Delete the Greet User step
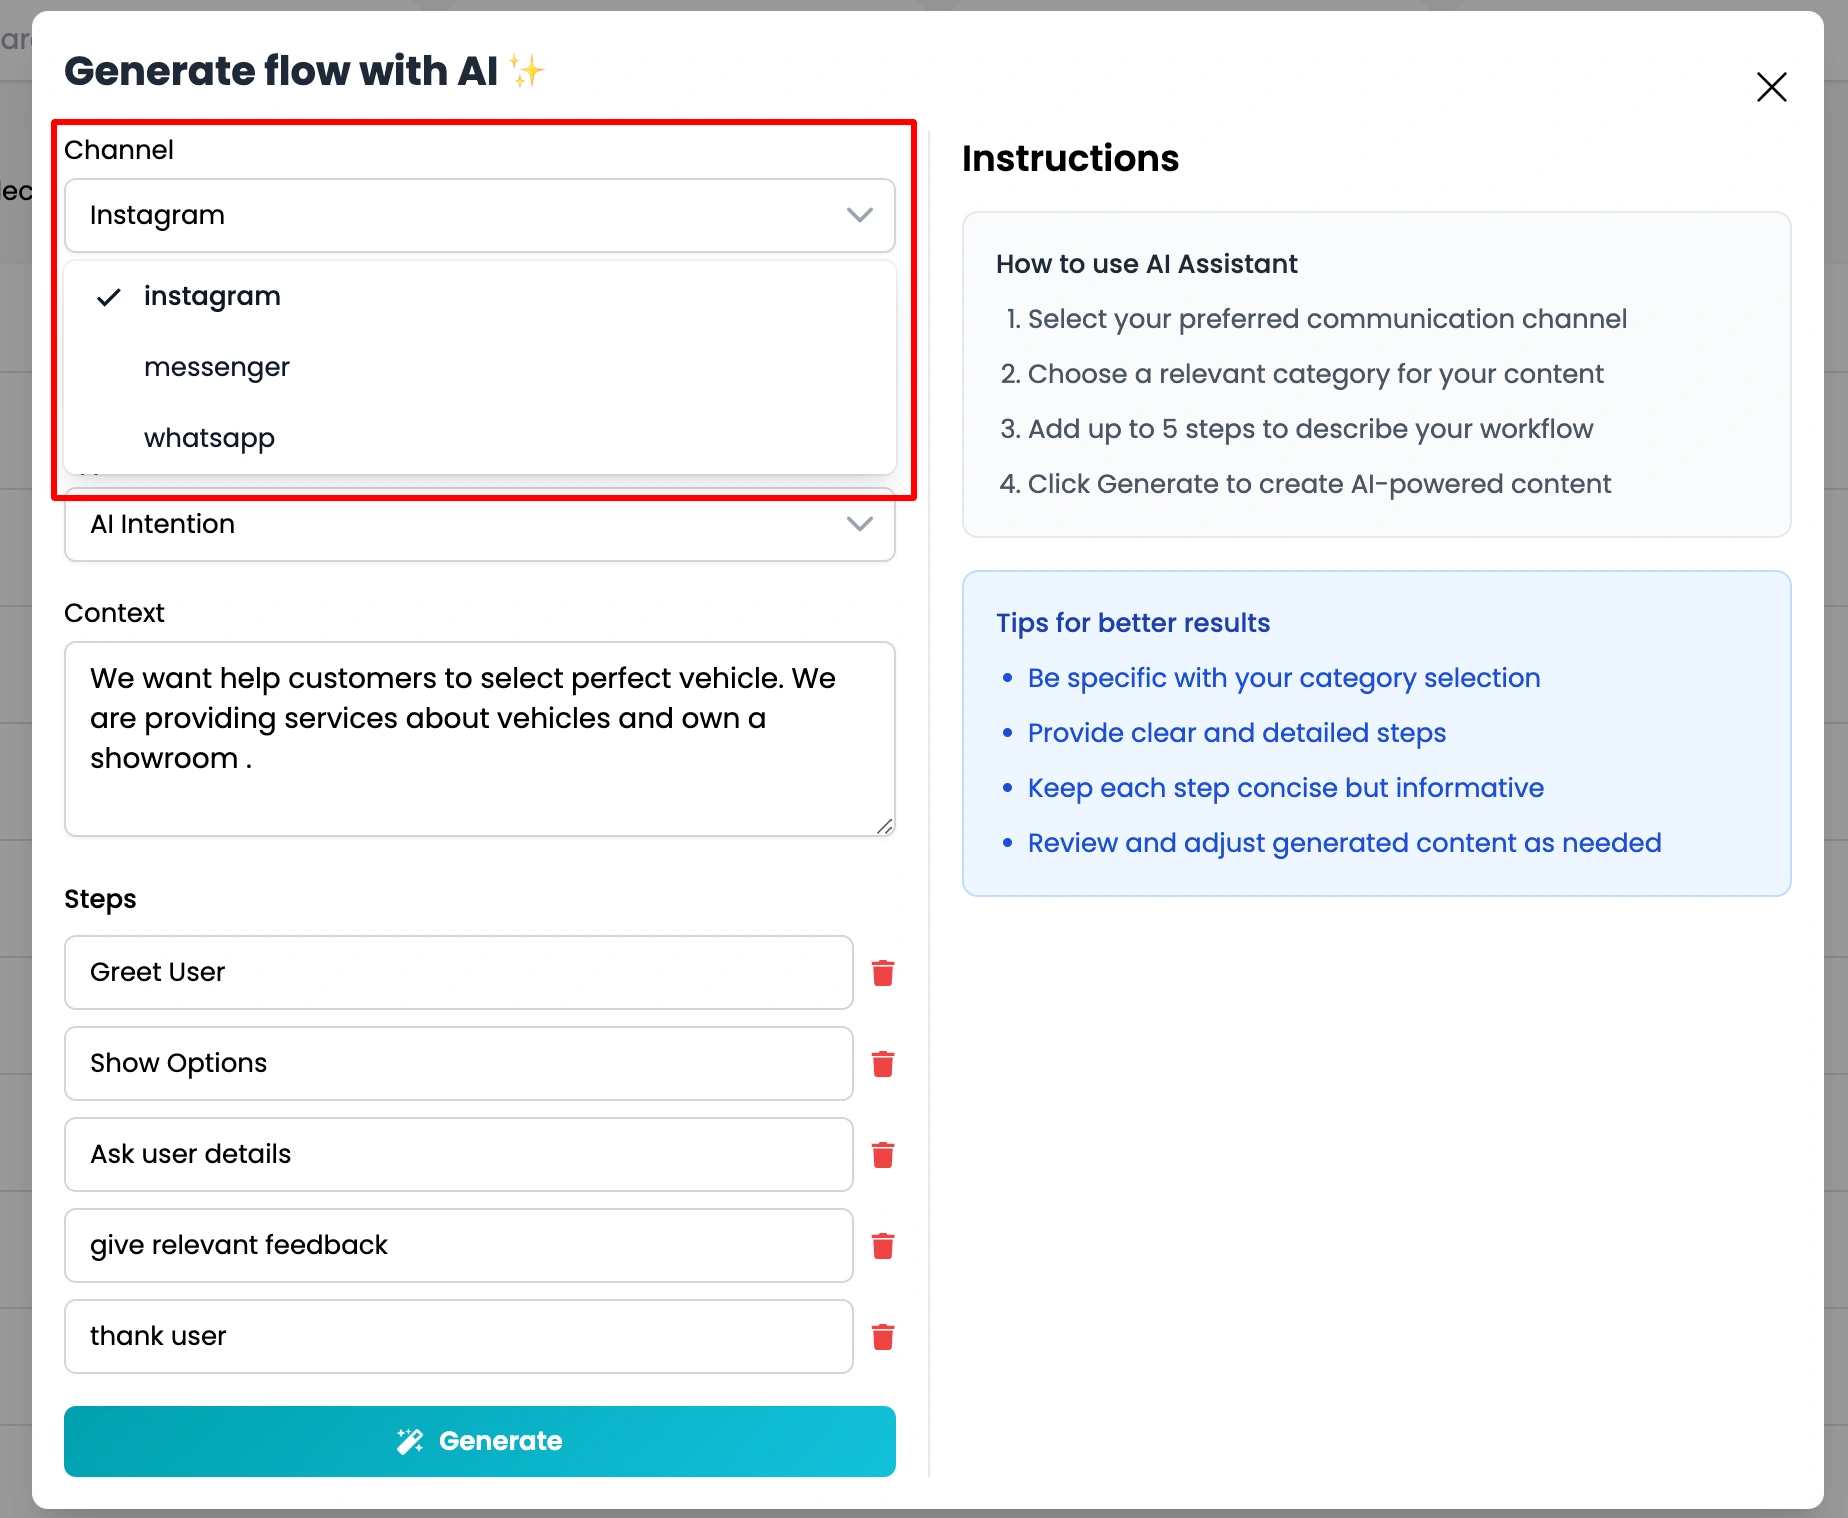 tap(882, 973)
